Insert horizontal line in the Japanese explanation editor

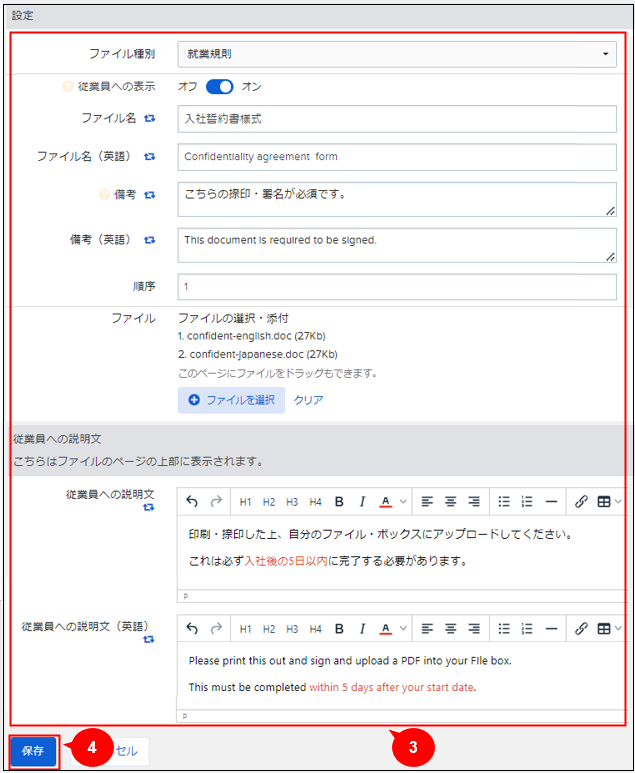550,501
